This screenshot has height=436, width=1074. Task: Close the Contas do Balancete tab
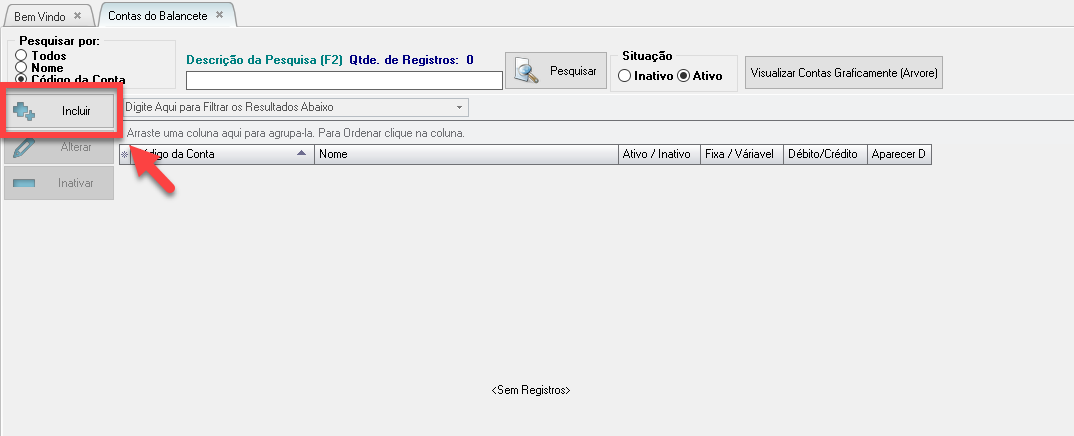pyautogui.click(x=220, y=17)
